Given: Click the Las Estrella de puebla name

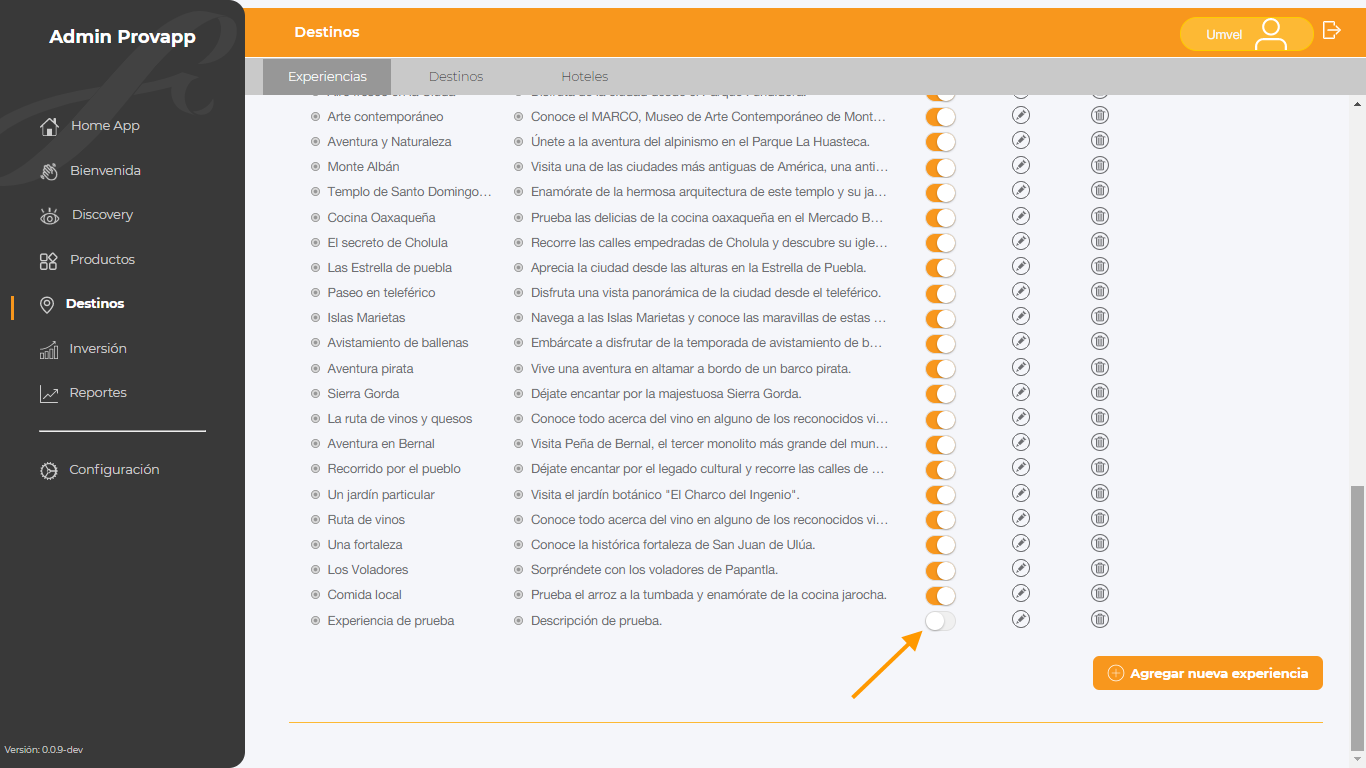Looking at the screenshot, I should pyautogui.click(x=390, y=267).
